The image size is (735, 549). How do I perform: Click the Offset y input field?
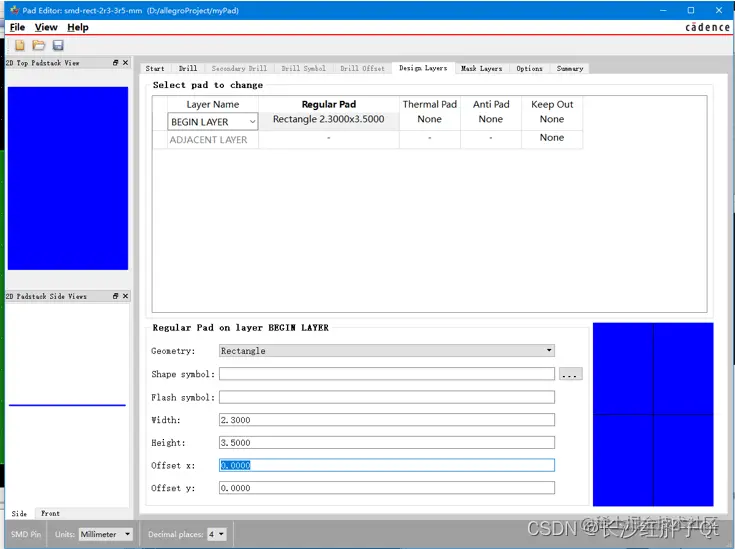(x=387, y=488)
